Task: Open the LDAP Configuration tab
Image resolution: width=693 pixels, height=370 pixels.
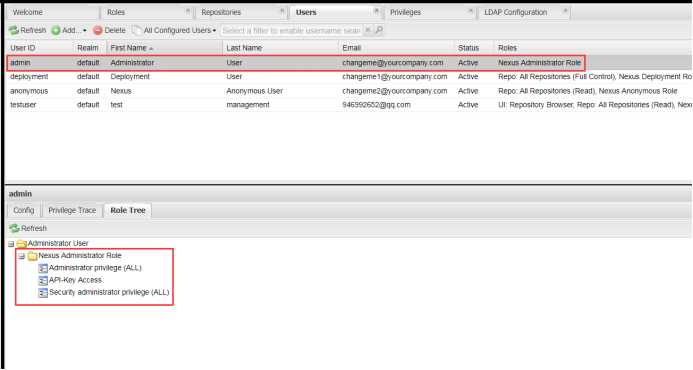Action: tap(515, 12)
